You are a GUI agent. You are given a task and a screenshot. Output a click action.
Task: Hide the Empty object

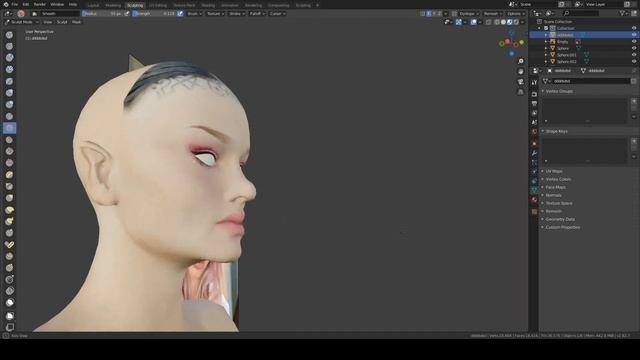point(634,42)
